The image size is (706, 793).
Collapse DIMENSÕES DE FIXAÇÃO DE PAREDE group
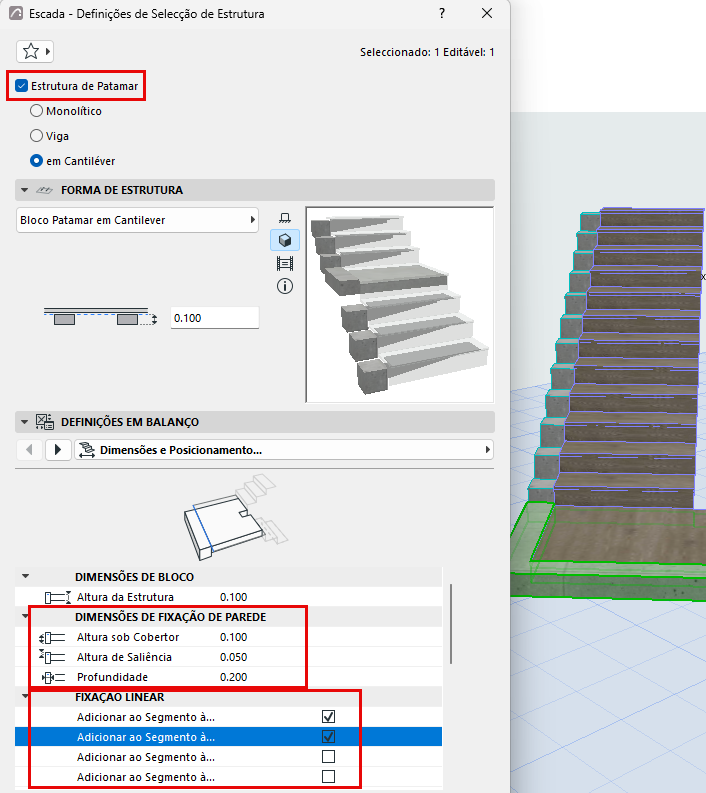25,616
